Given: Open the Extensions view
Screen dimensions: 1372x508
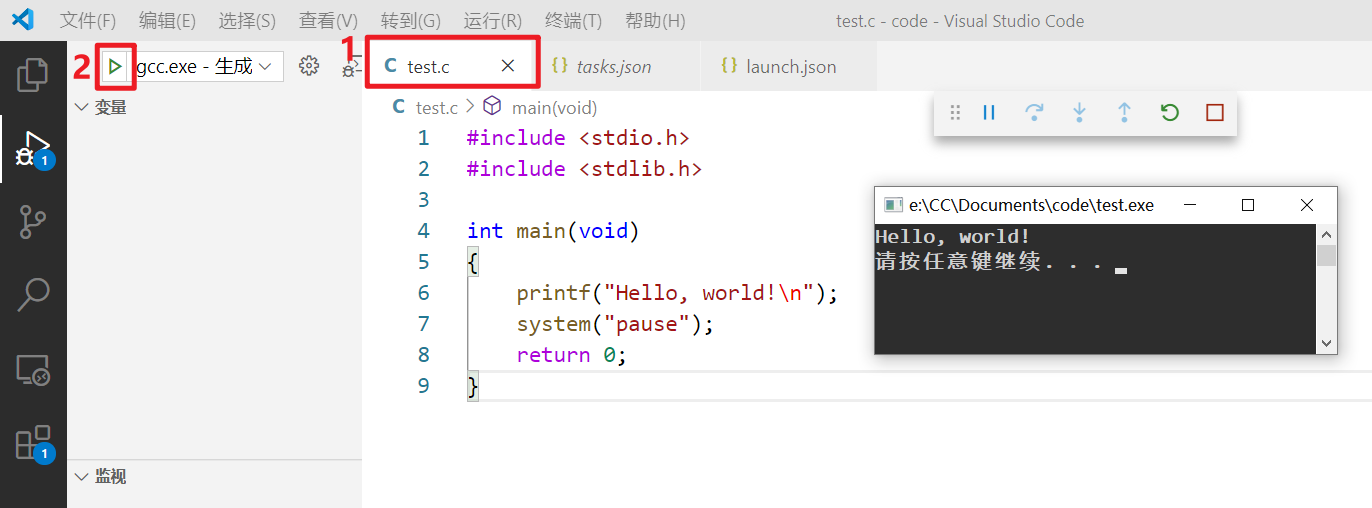Looking at the screenshot, I should pyautogui.click(x=33, y=443).
